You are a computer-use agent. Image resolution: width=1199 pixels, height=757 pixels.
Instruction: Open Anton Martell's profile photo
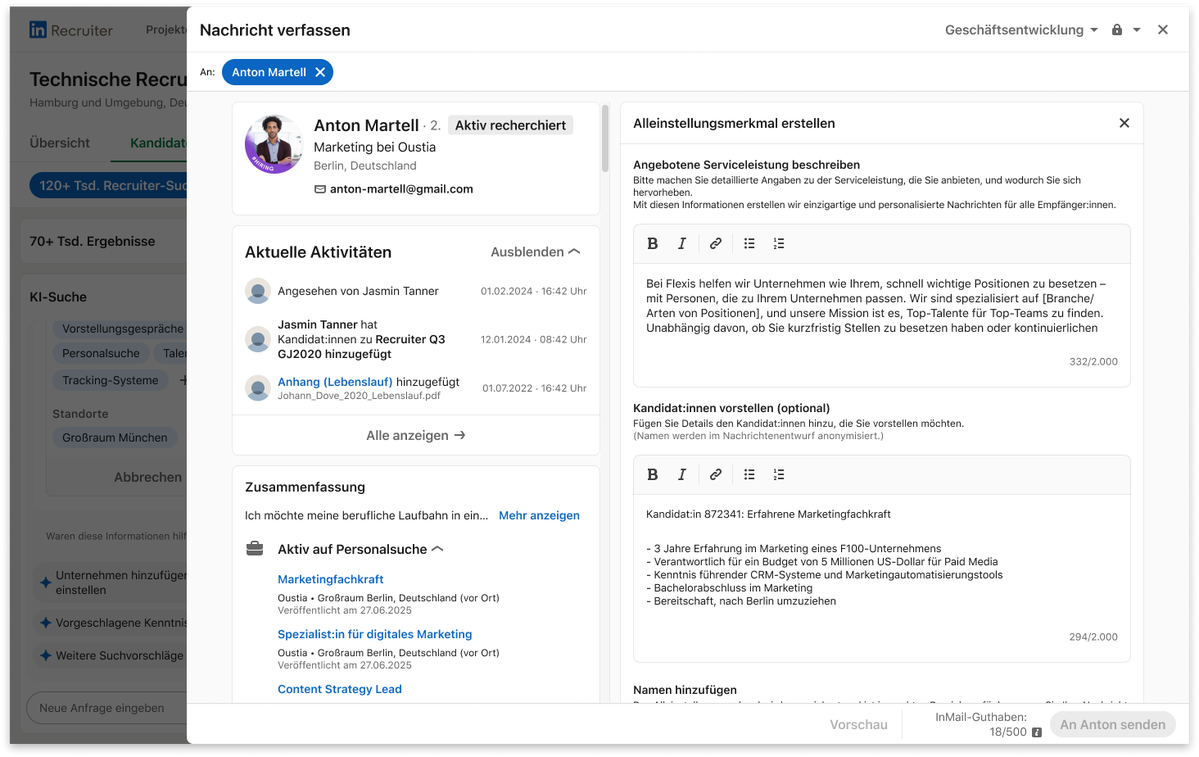click(x=274, y=145)
